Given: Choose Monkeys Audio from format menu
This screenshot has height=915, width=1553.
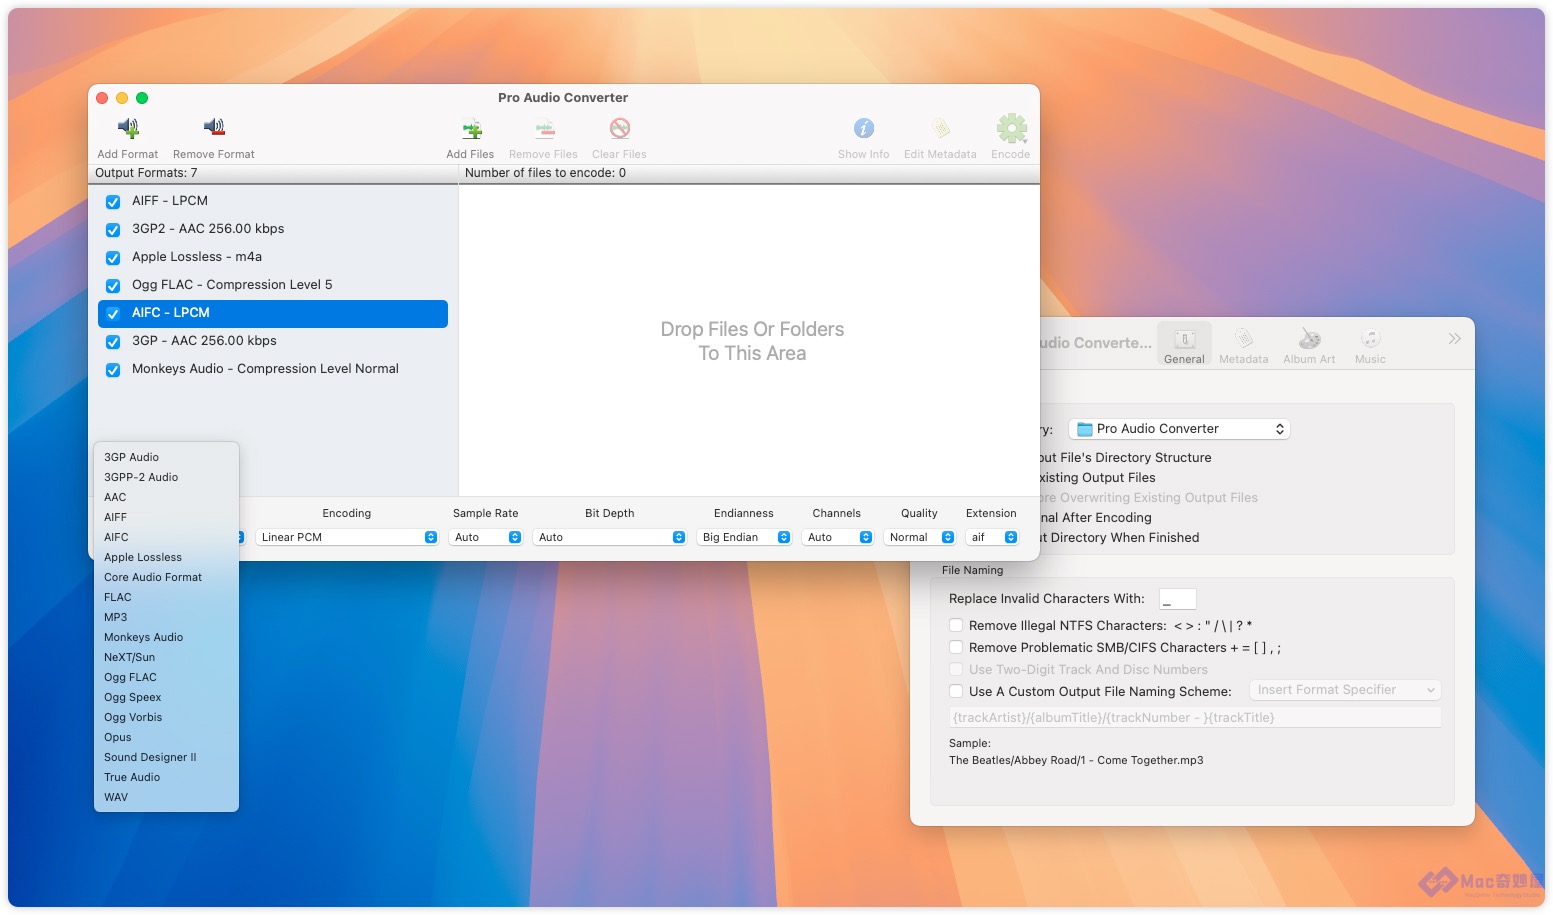Looking at the screenshot, I should click(x=166, y=637).
